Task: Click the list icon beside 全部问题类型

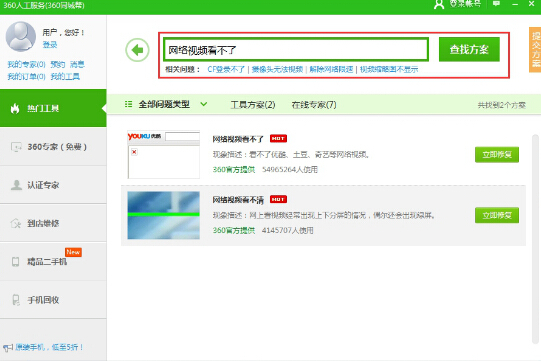Action: [x=128, y=104]
